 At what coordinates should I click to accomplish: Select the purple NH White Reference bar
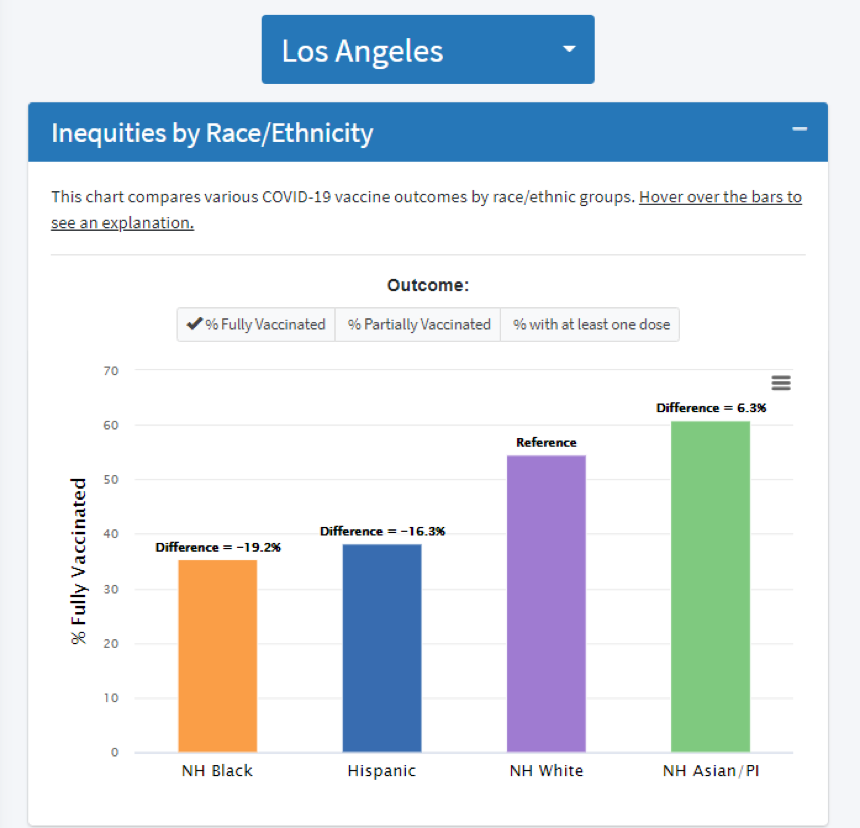546,600
